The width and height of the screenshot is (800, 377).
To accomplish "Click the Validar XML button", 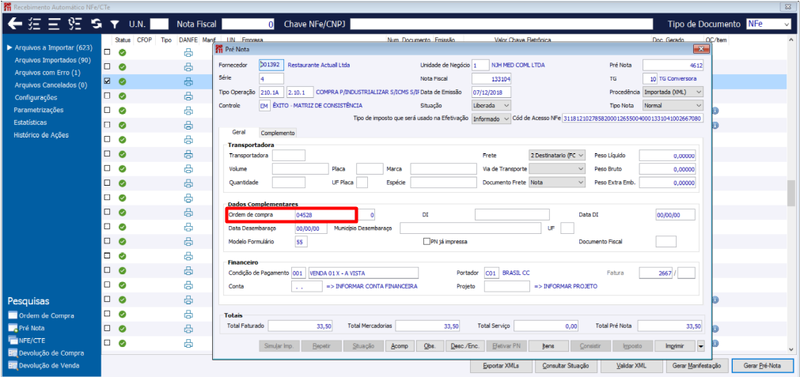I will coord(631,366).
